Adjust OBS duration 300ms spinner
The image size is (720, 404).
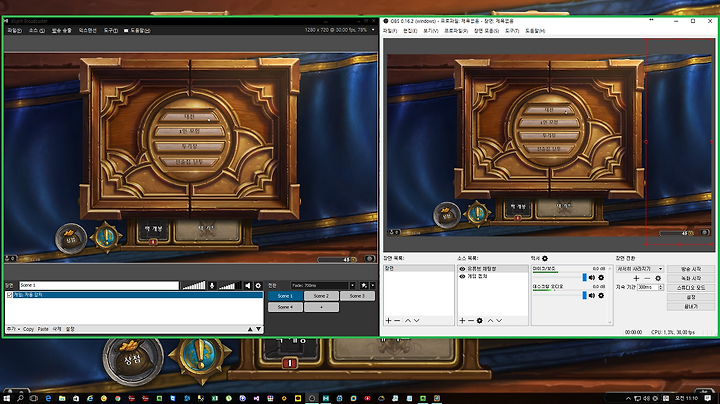click(x=661, y=287)
